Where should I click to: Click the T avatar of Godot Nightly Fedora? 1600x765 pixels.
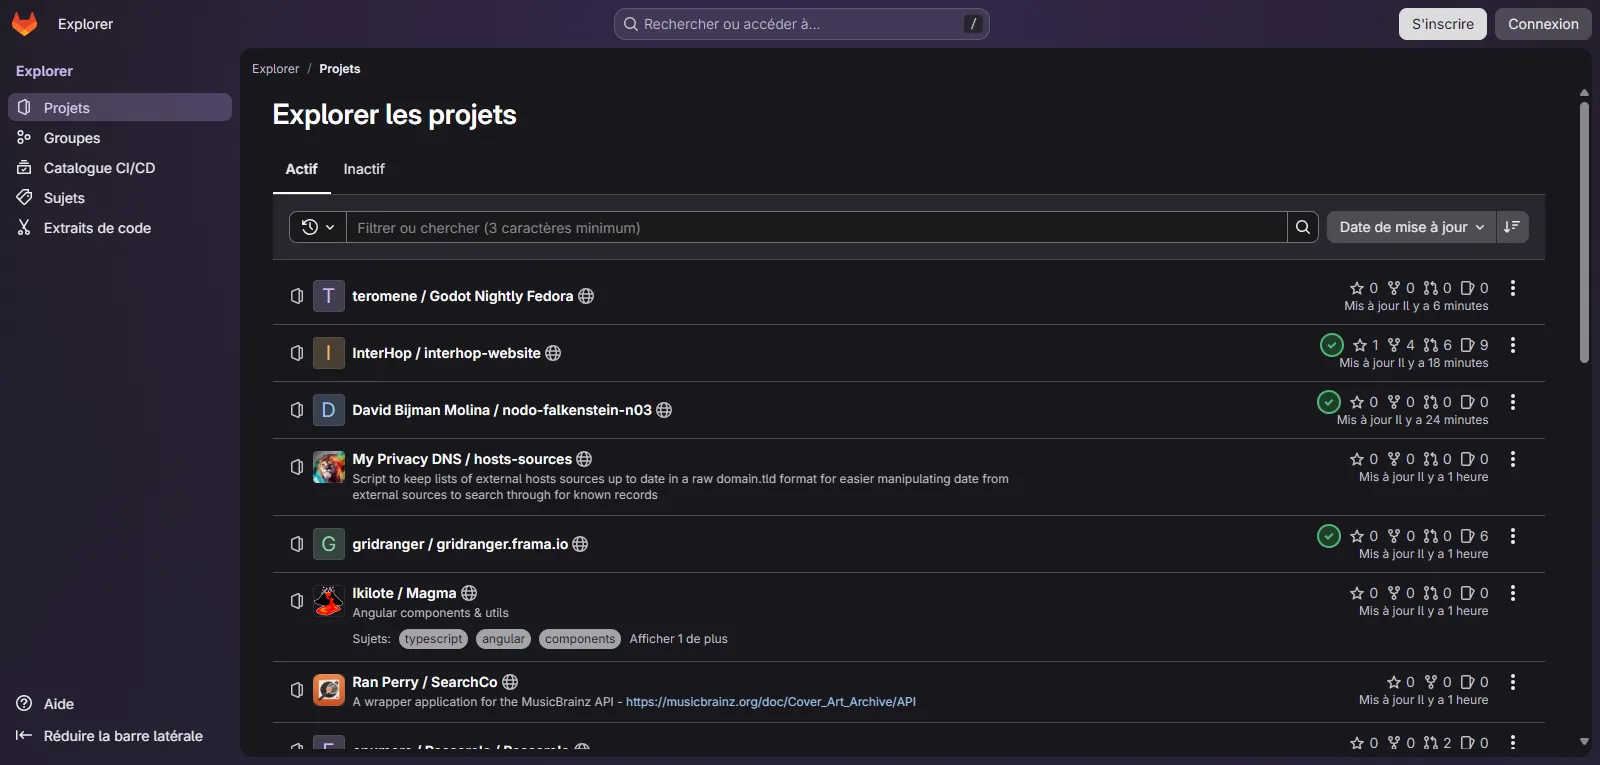pos(329,296)
